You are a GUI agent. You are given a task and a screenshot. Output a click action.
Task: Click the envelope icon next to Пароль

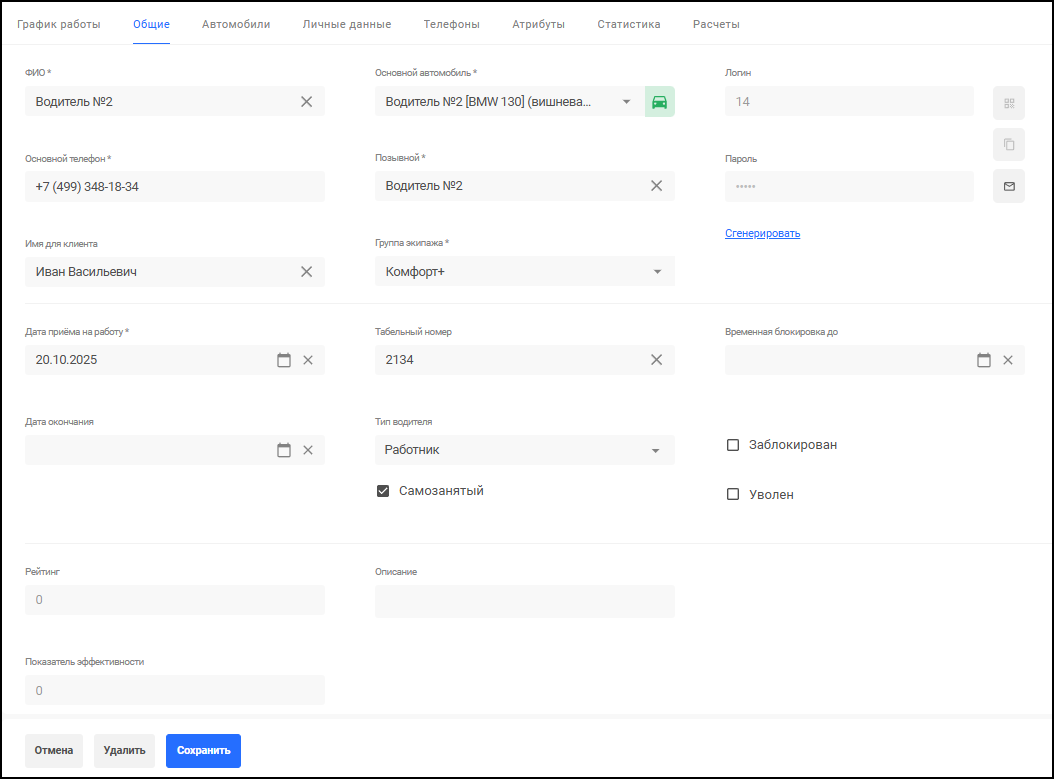pos(1008,186)
